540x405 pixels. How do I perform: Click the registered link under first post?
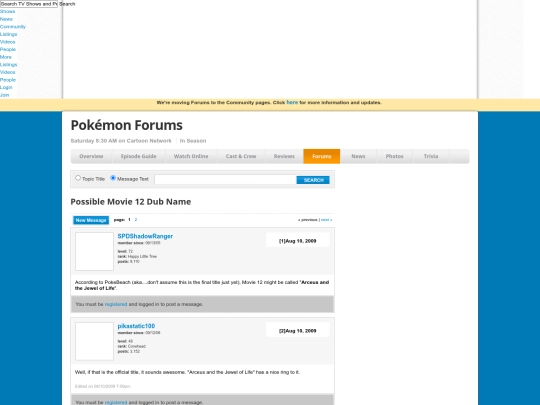coord(116,304)
